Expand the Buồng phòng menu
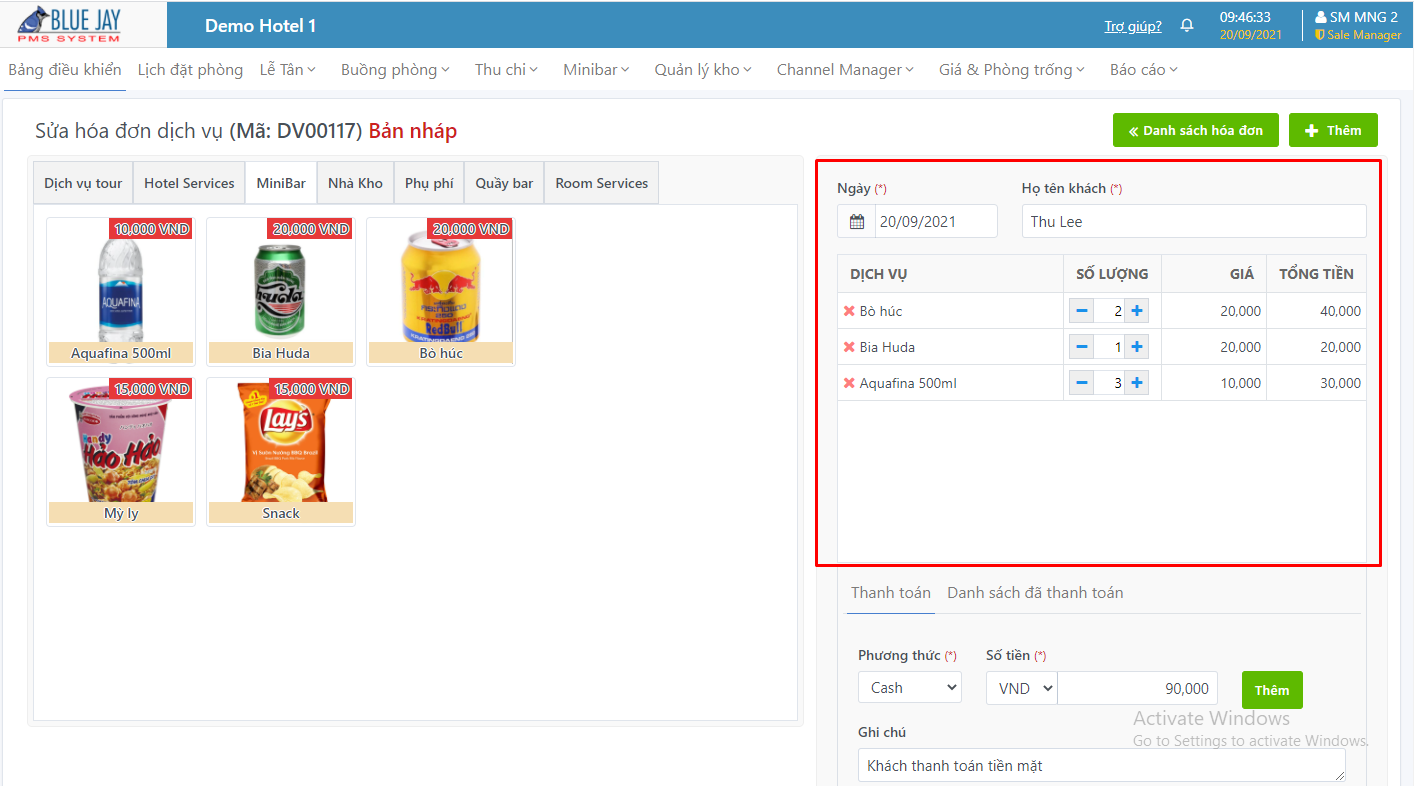 (x=395, y=70)
